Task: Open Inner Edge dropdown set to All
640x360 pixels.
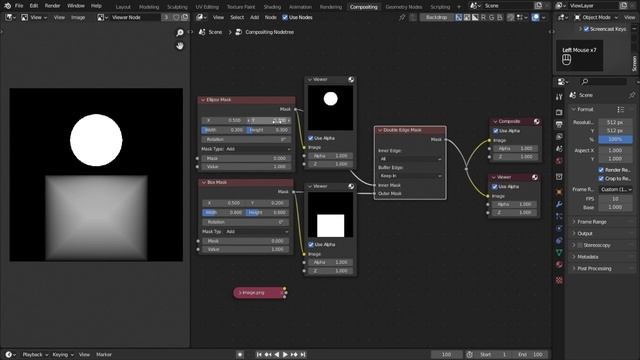Action: pyautogui.click(x=410, y=159)
